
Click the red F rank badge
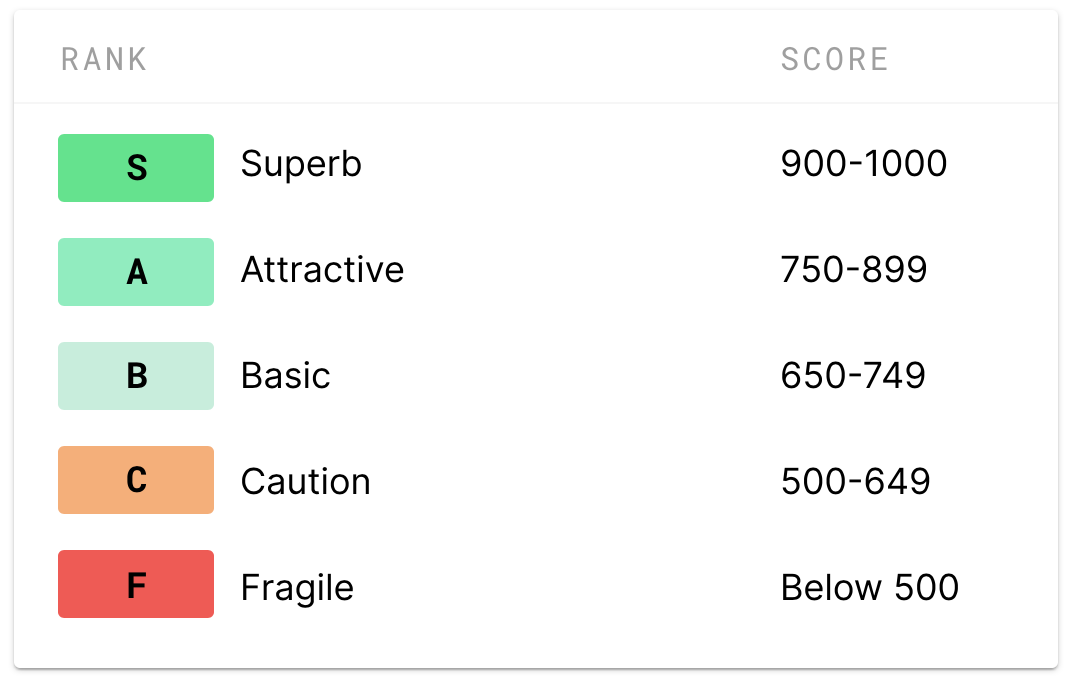[136, 584]
